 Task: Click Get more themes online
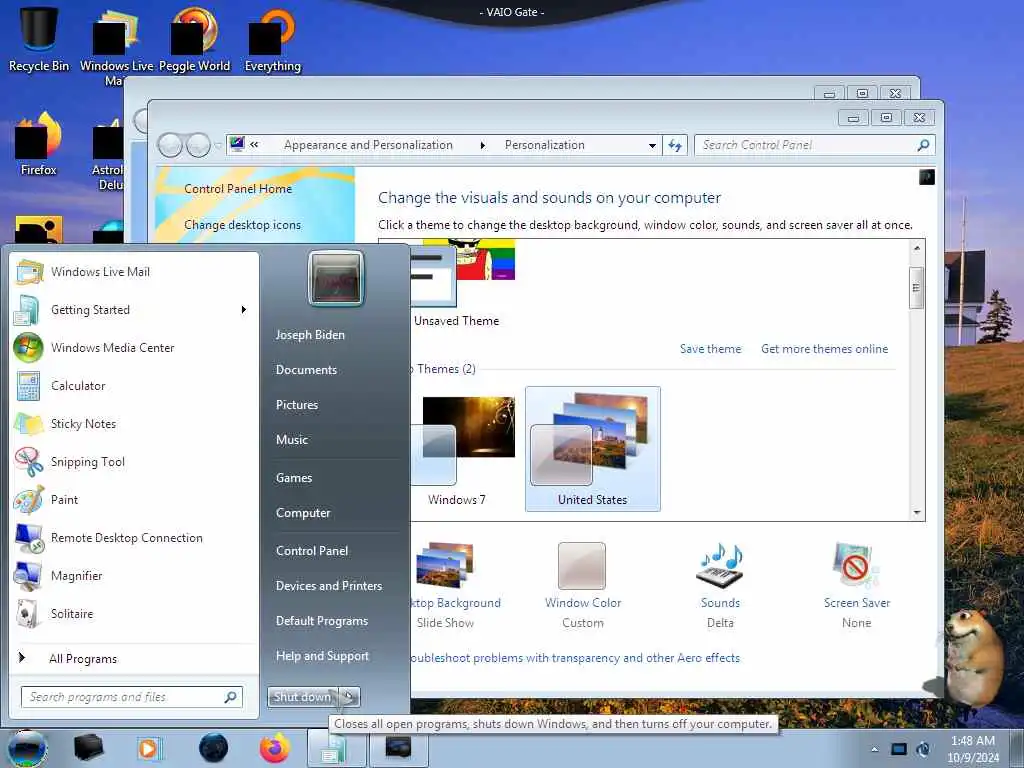pos(824,349)
